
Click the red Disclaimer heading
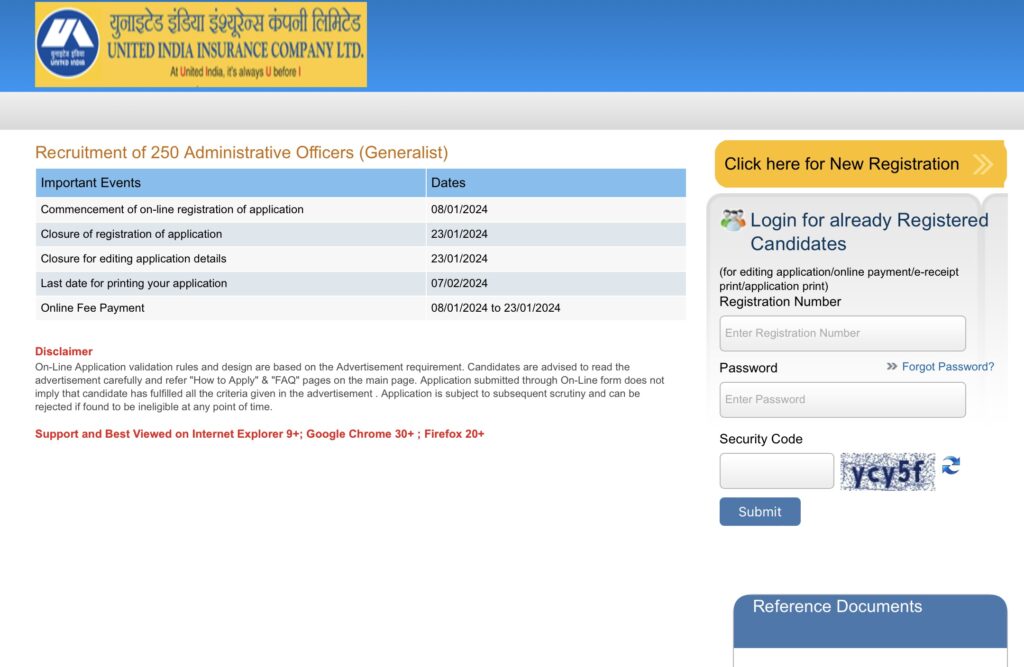pos(64,351)
